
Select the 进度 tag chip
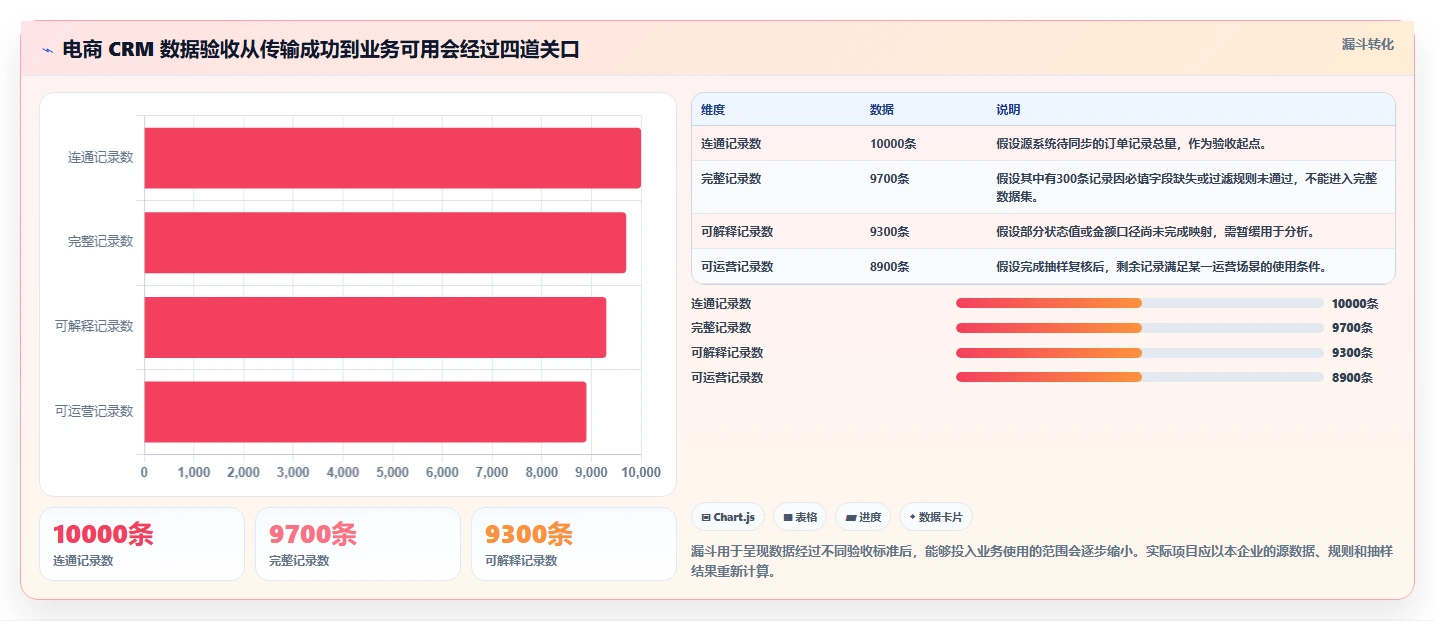tap(863, 517)
